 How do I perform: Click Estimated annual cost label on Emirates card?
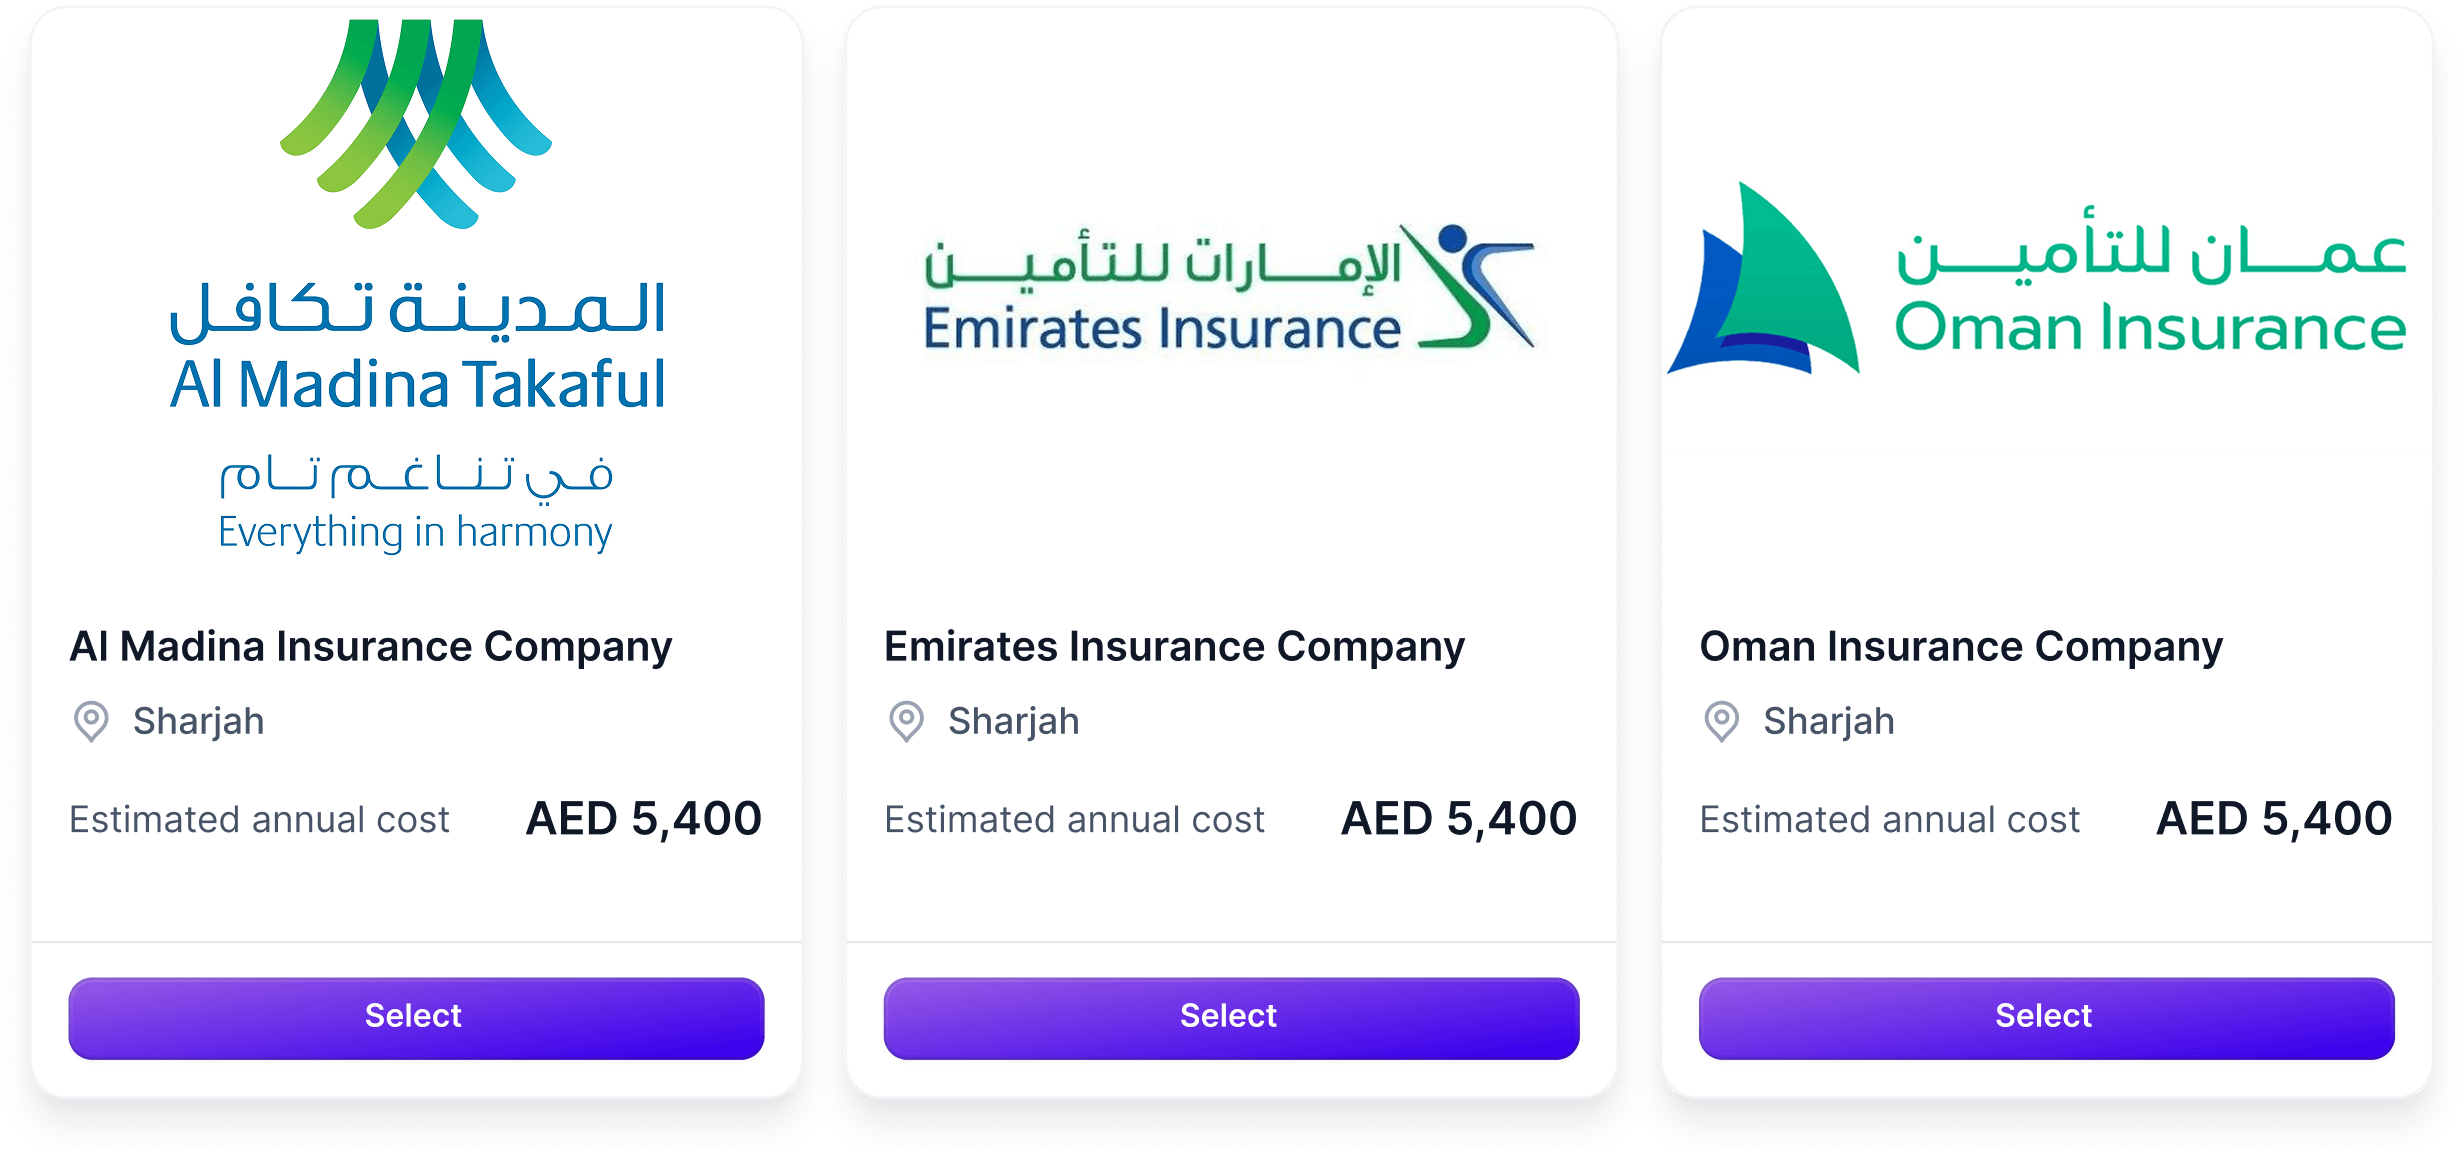(x=1074, y=820)
